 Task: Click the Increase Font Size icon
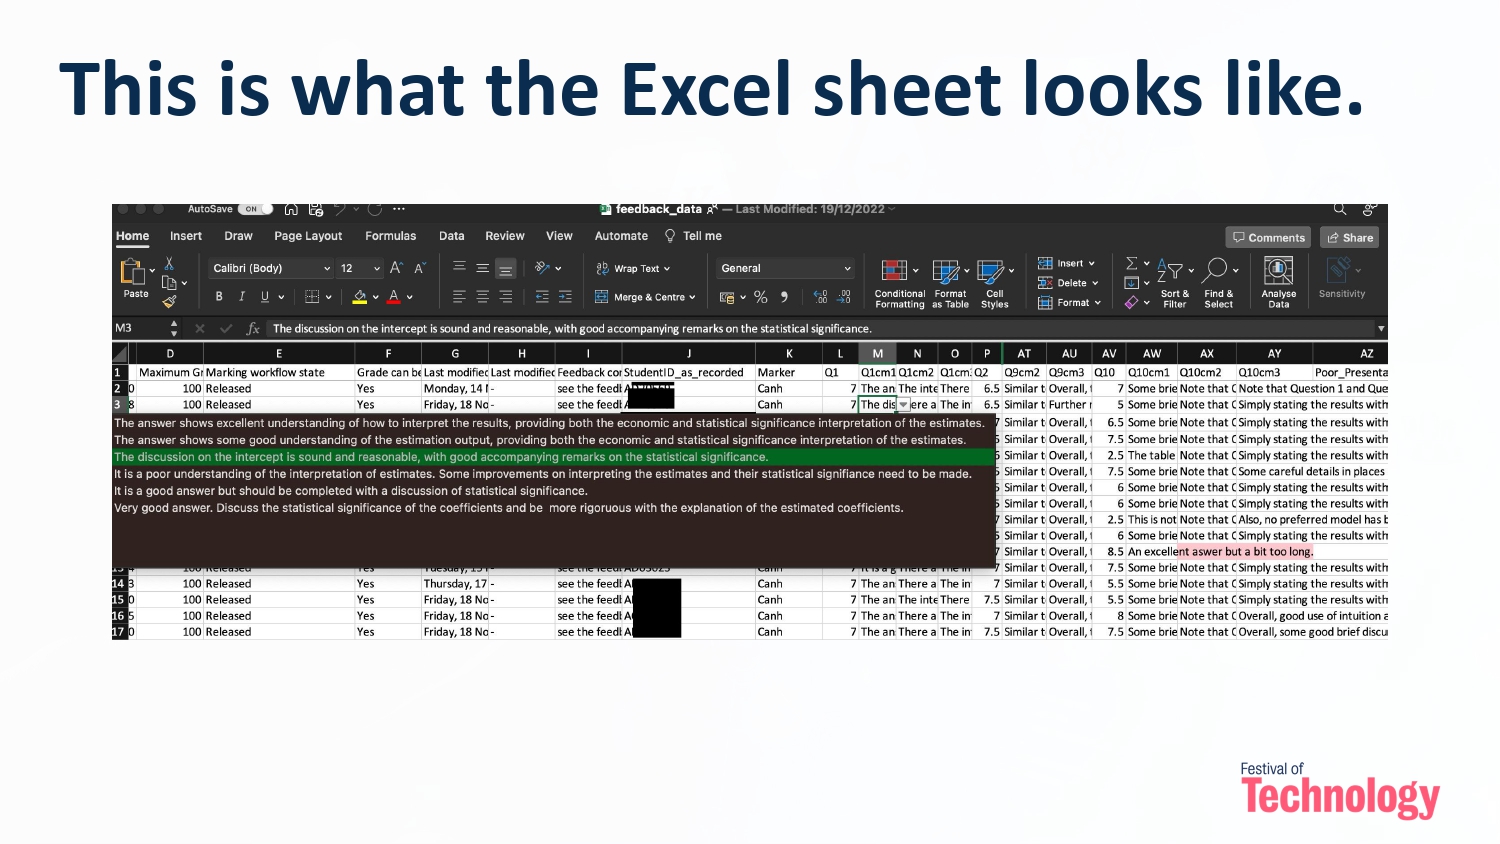point(396,268)
